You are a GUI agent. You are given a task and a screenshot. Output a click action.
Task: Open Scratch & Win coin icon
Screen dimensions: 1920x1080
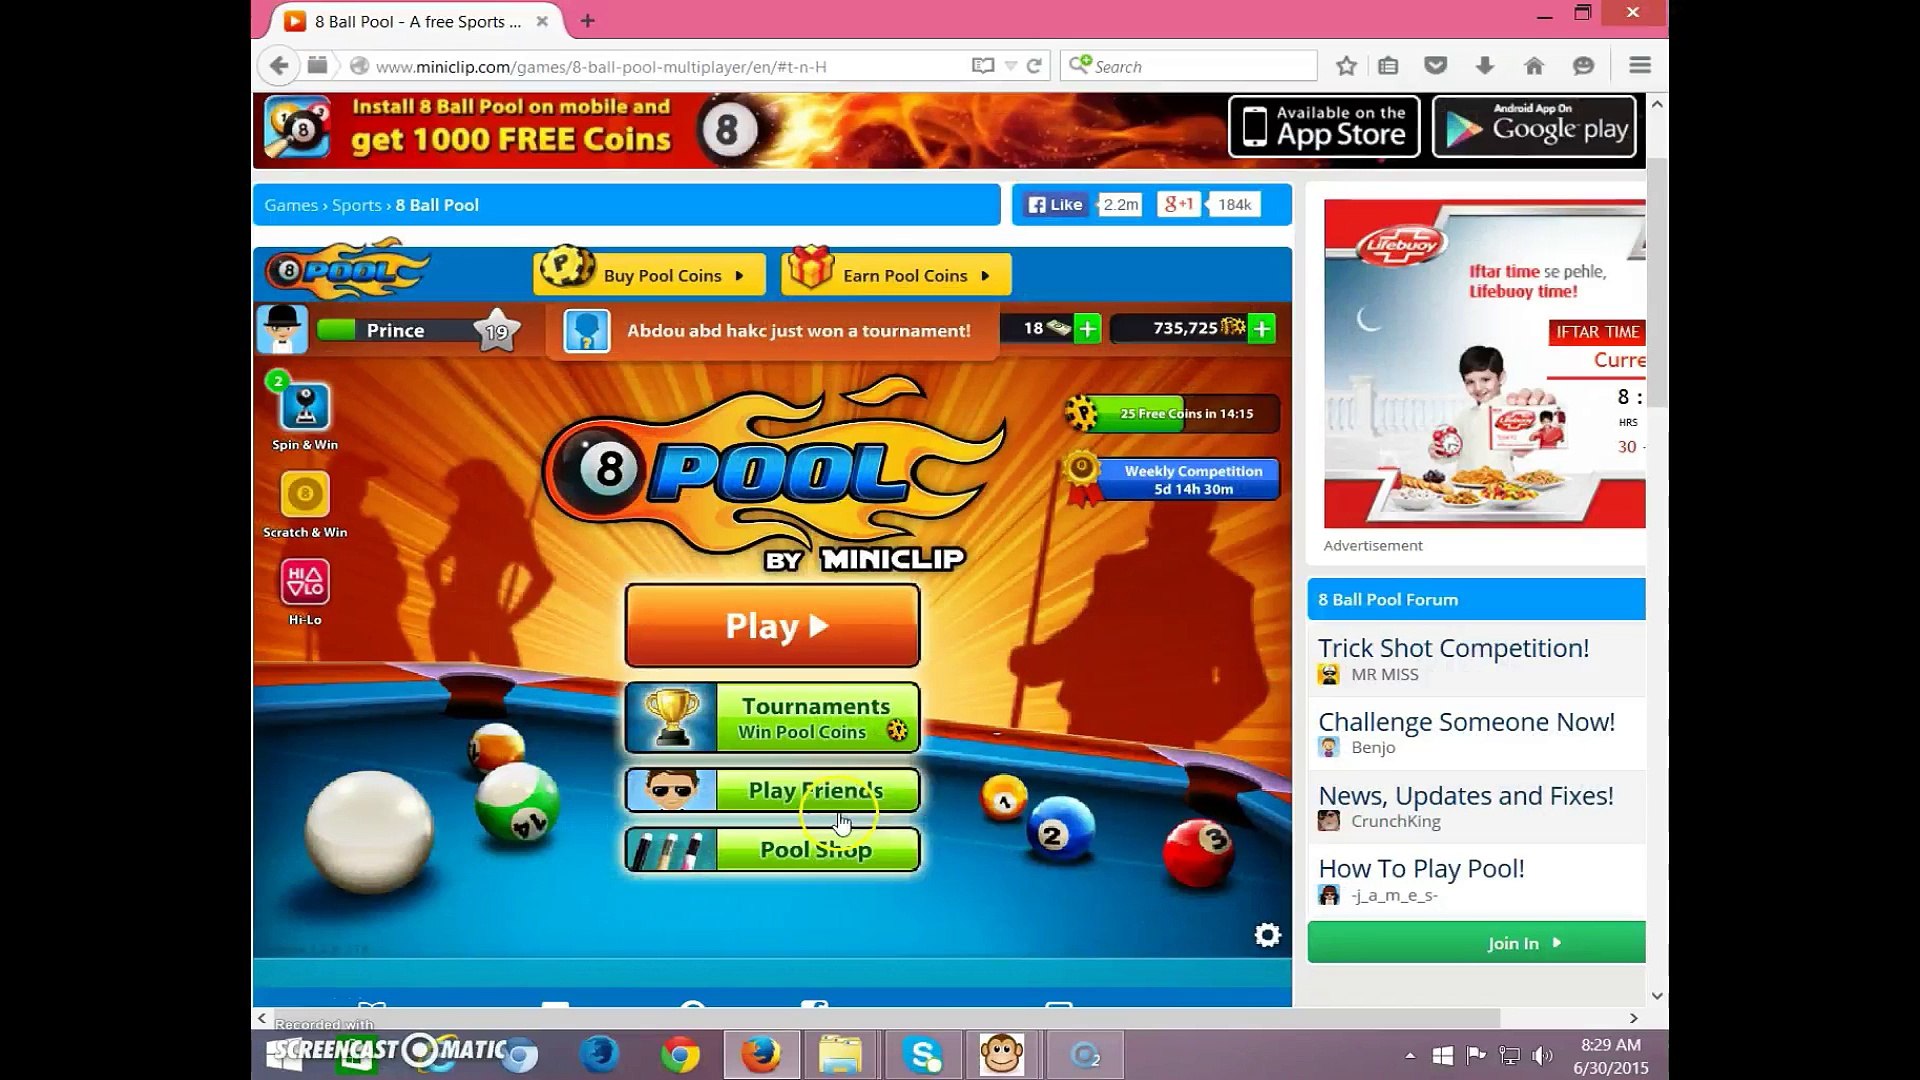tap(305, 495)
